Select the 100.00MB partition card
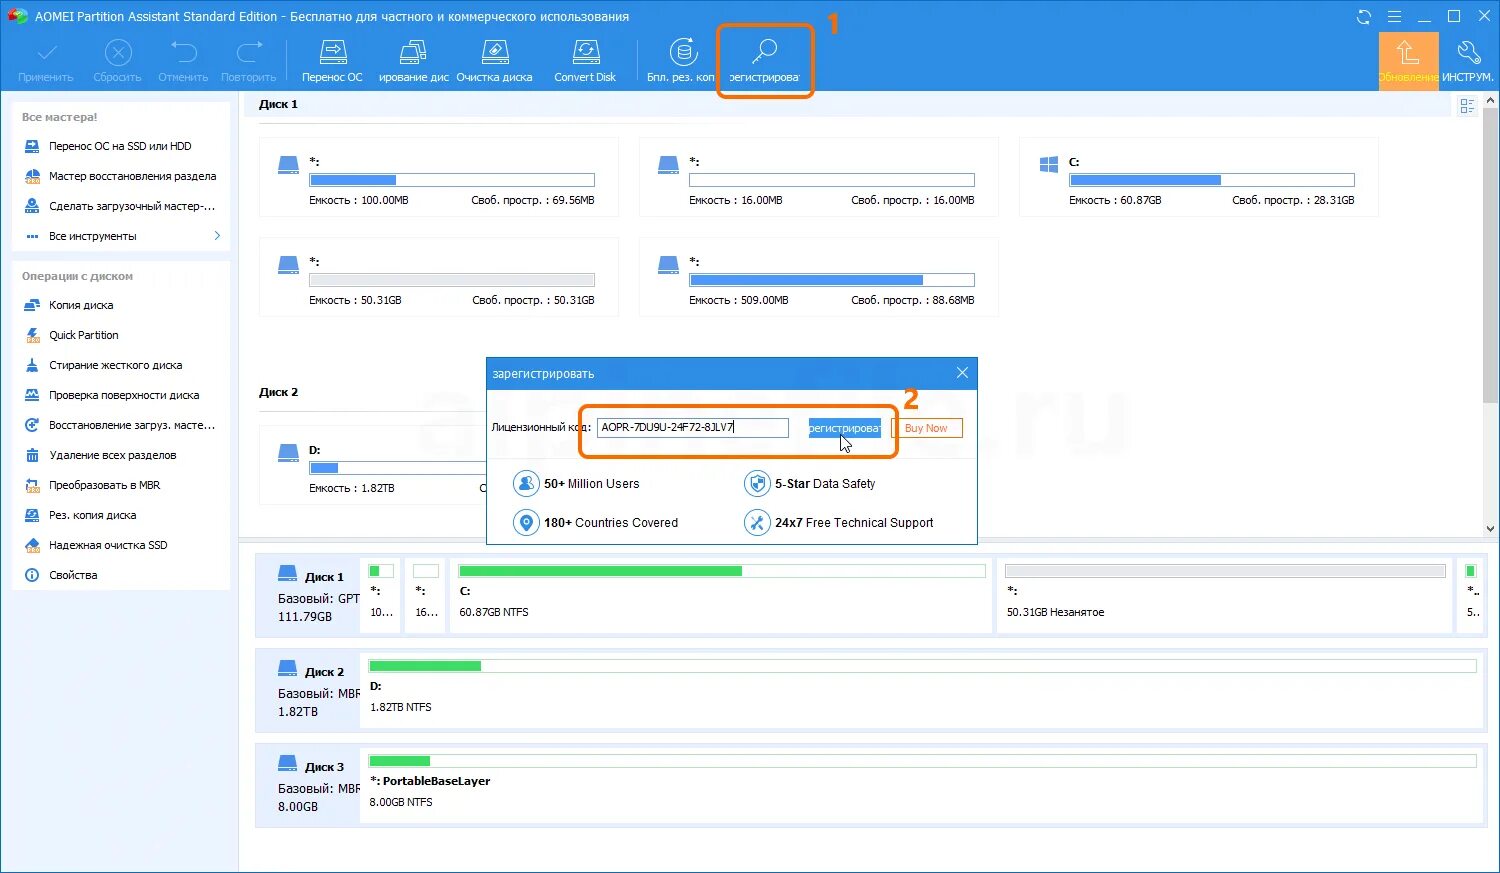The width and height of the screenshot is (1500, 873). [x=438, y=177]
